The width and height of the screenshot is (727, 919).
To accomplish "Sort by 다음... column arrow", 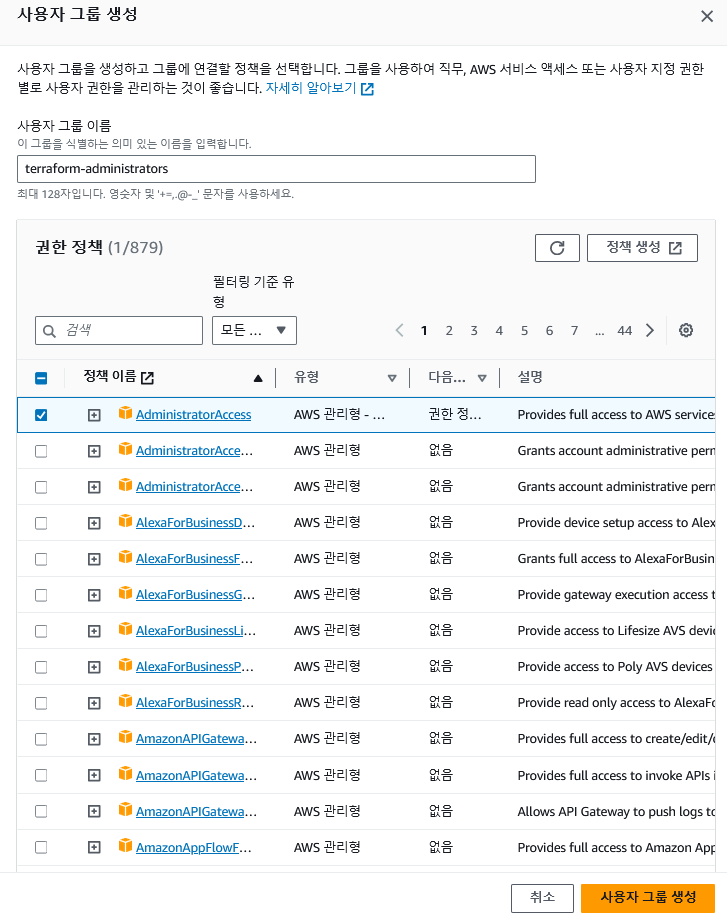I will [482, 378].
